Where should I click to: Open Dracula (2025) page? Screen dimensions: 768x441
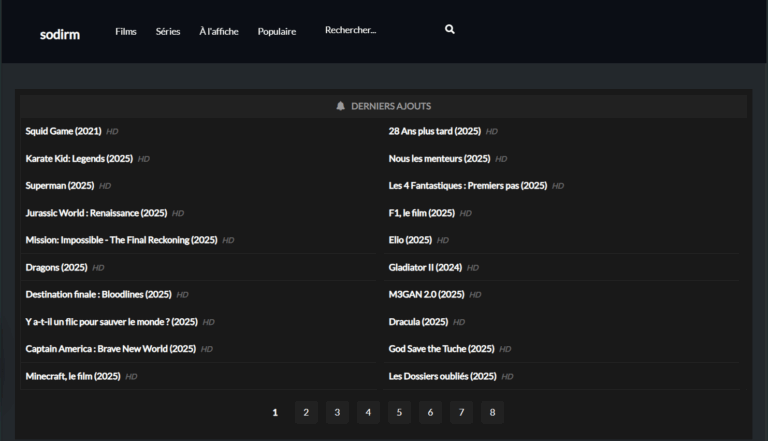click(418, 322)
